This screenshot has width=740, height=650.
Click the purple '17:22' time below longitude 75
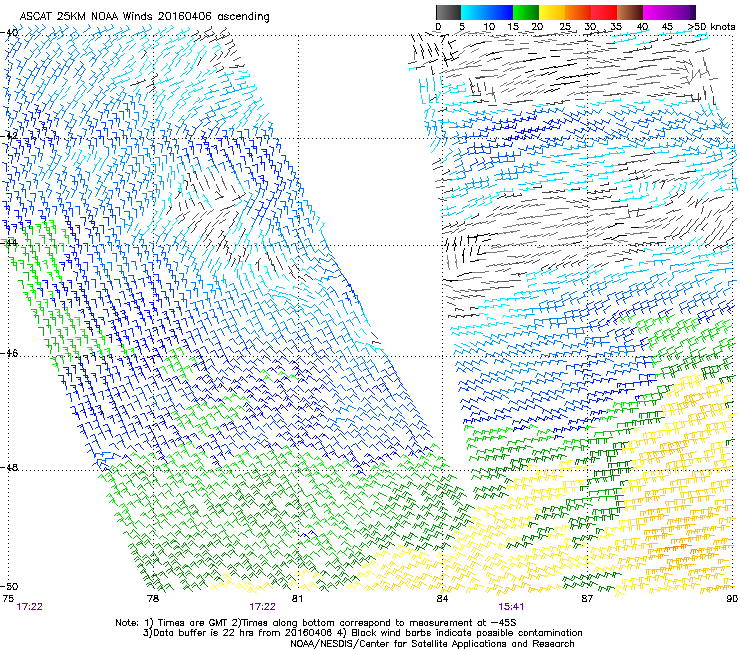click(x=29, y=607)
